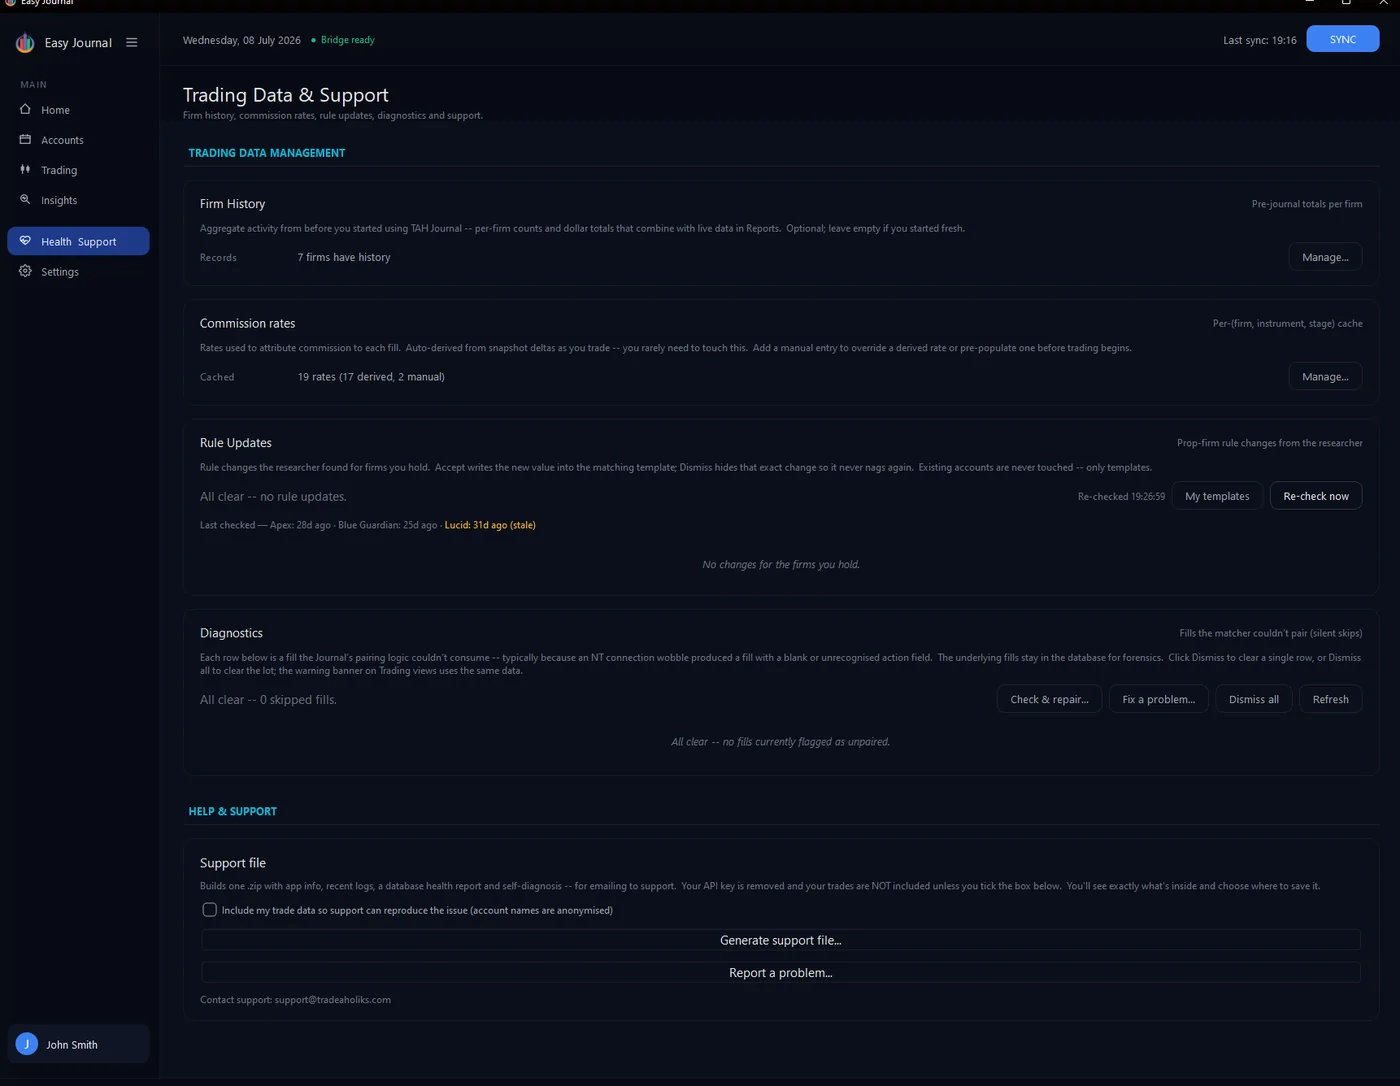
Task: Select Health Support in sidebar
Action: point(78,241)
